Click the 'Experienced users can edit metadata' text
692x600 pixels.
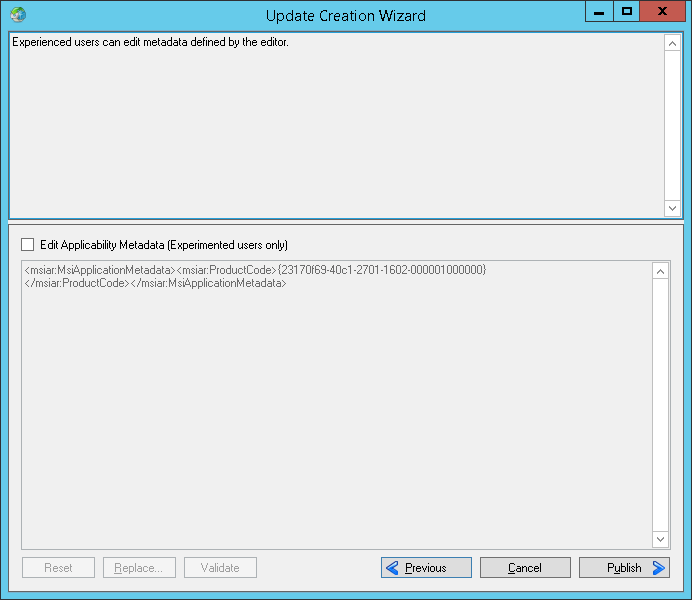click(x=150, y=42)
